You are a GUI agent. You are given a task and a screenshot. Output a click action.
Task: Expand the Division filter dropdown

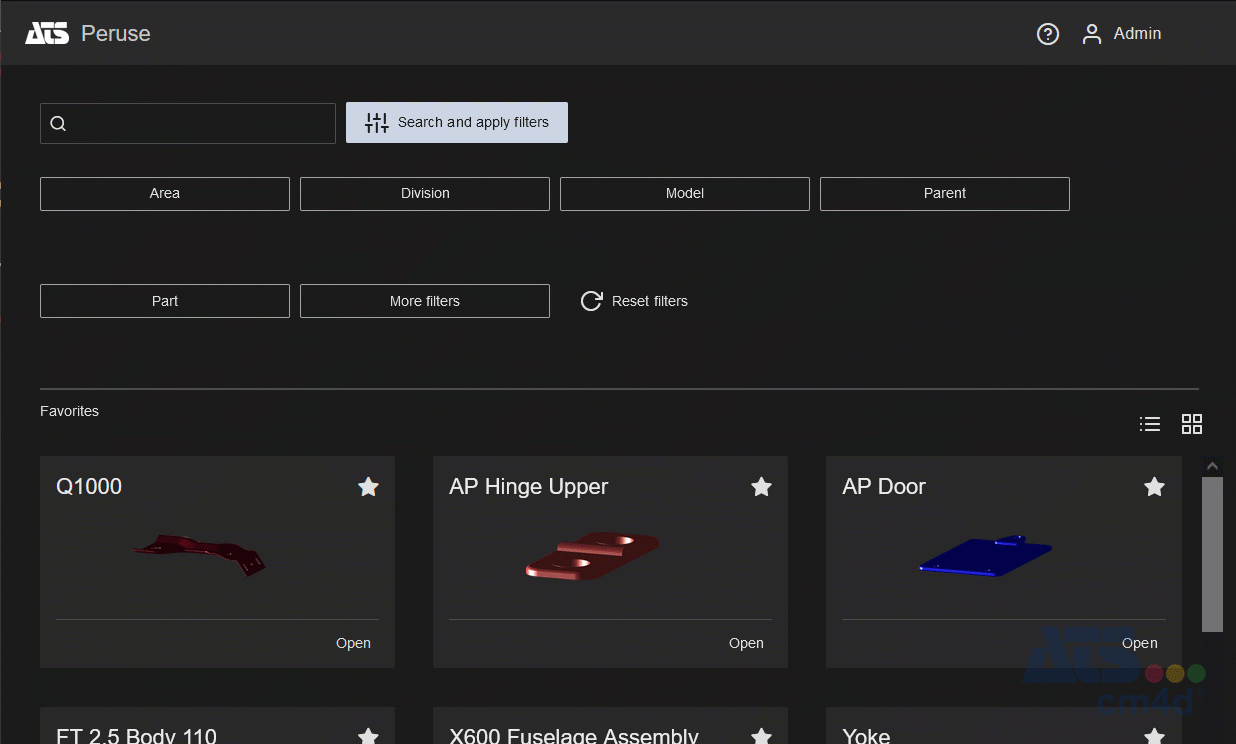(425, 194)
